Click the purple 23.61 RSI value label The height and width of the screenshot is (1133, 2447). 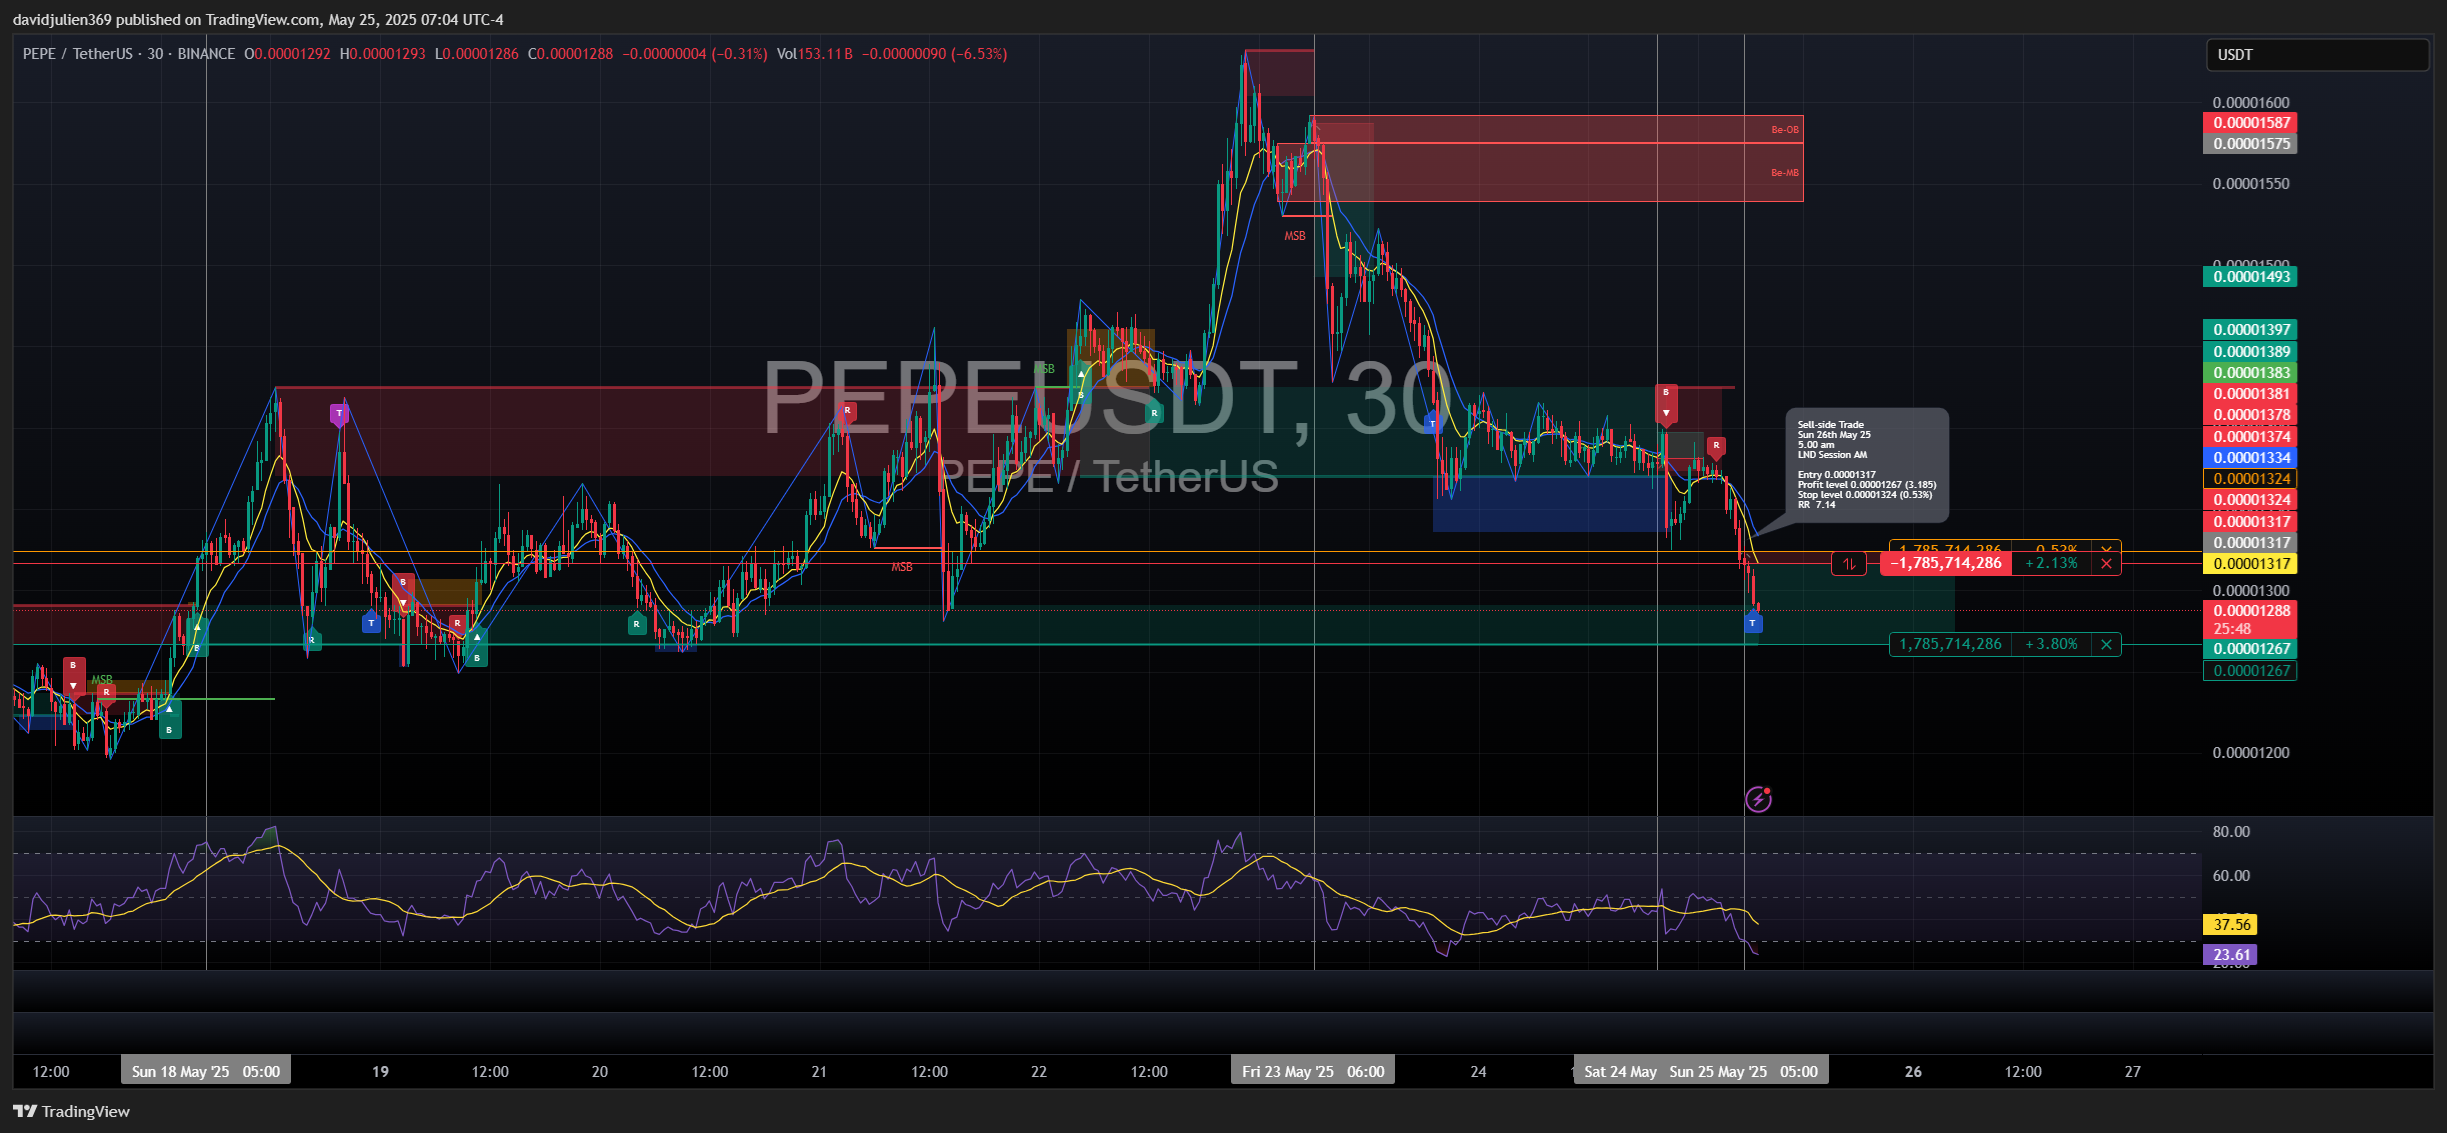(x=2231, y=955)
